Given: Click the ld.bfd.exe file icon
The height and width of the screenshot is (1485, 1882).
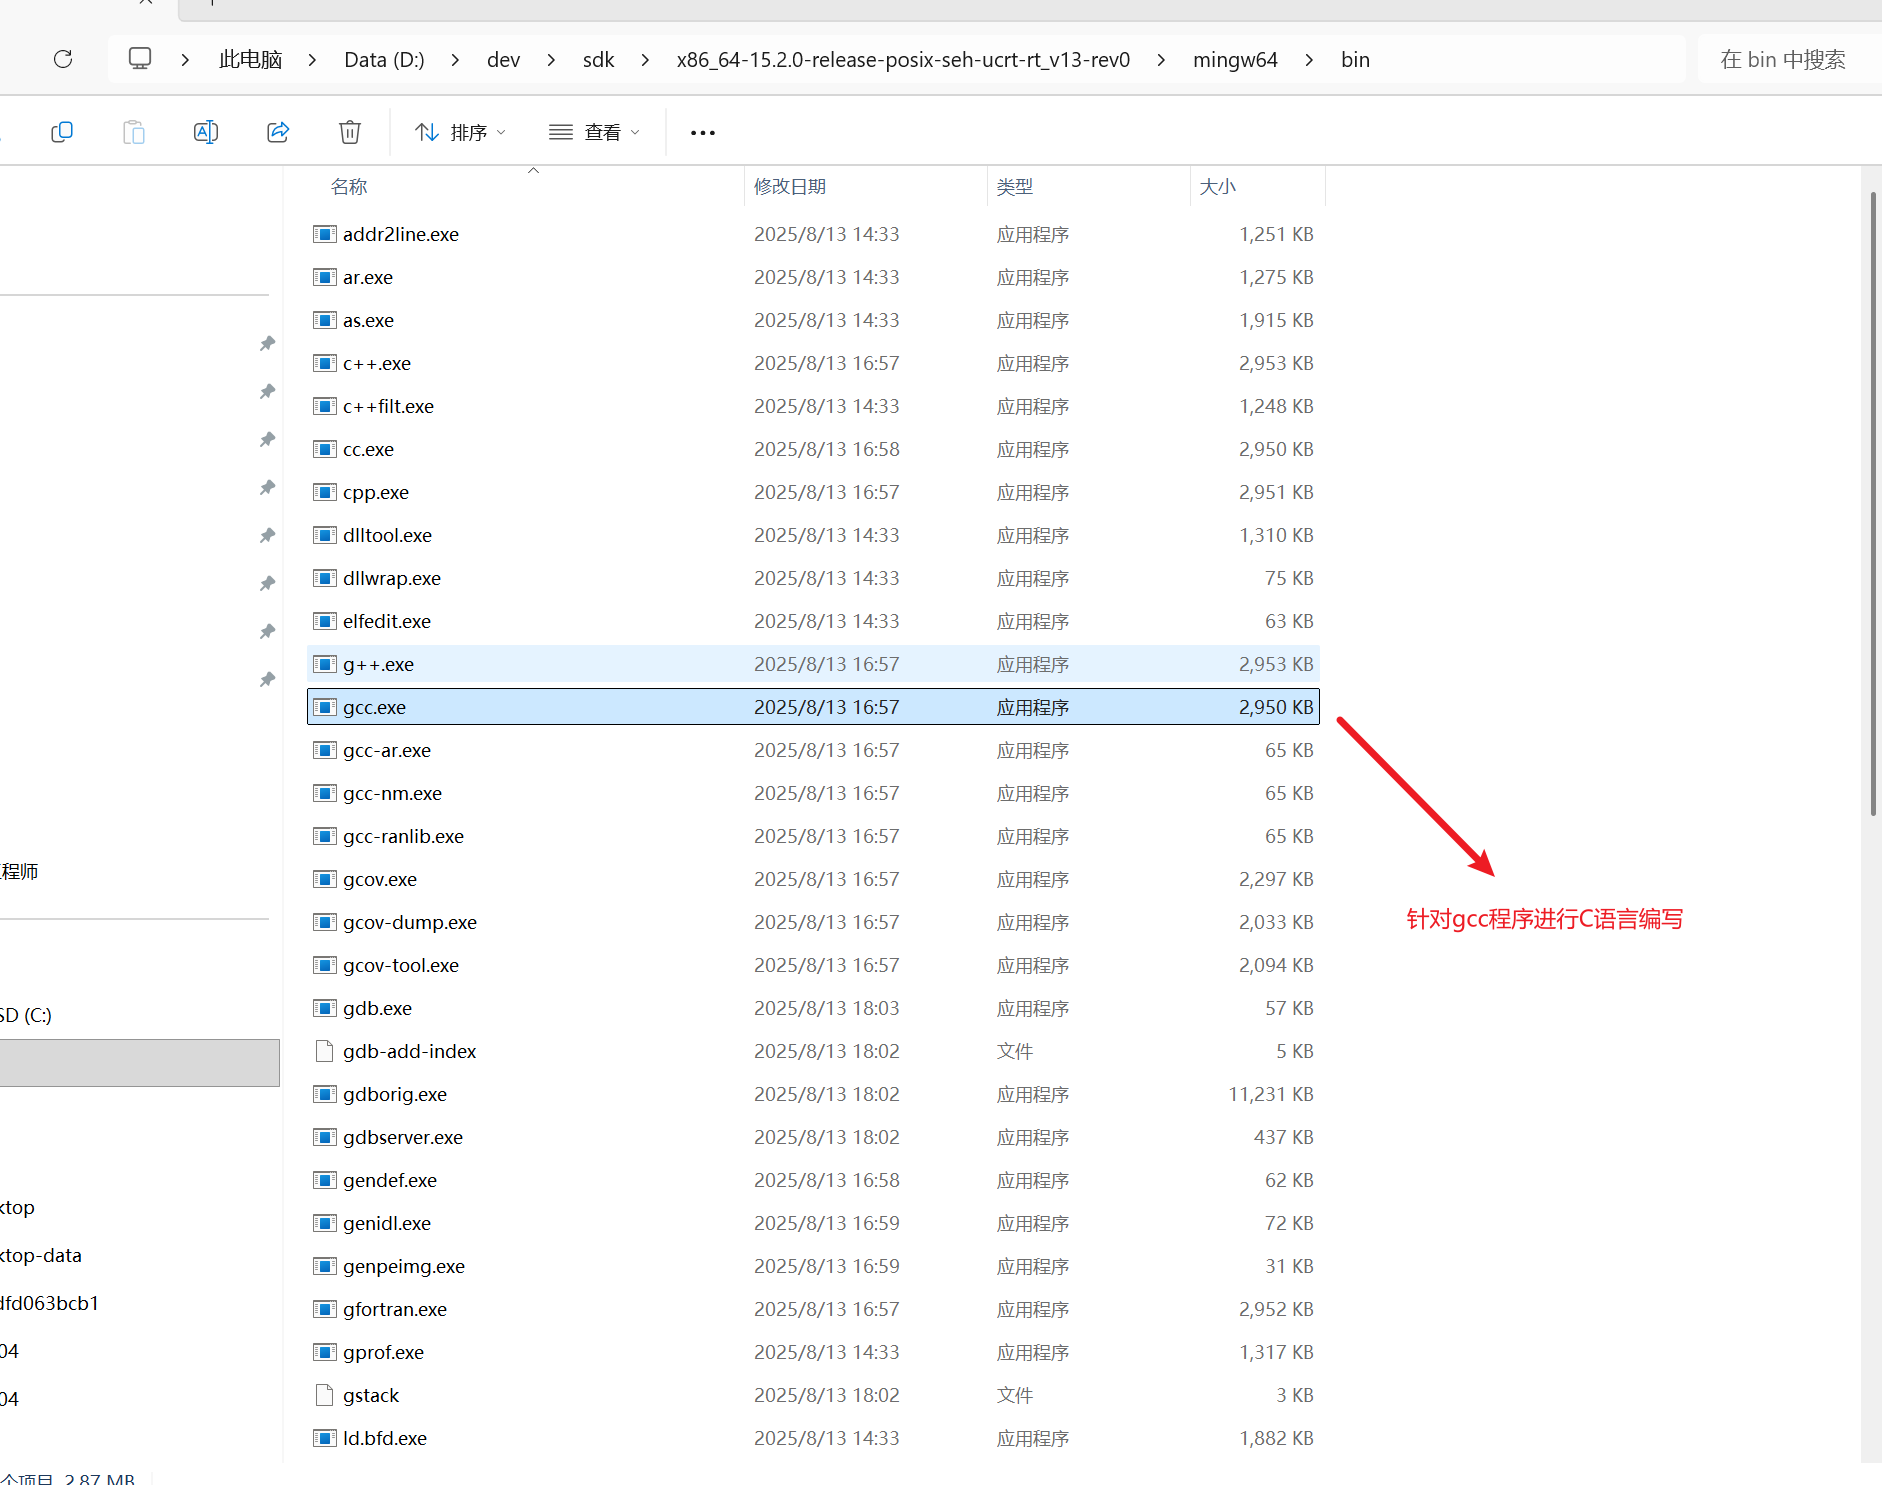Looking at the screenshot, I should 324,1438.
